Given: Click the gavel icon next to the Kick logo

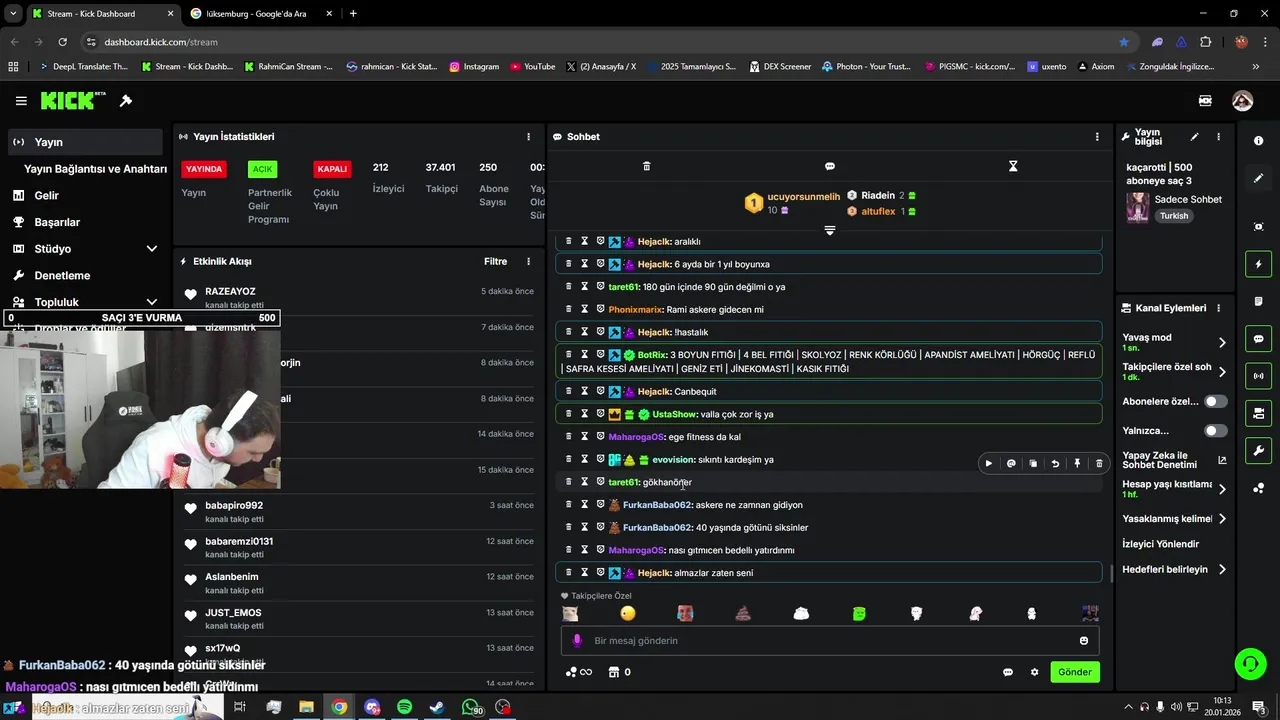Looking at the screenshot, I should coord(126,101).
